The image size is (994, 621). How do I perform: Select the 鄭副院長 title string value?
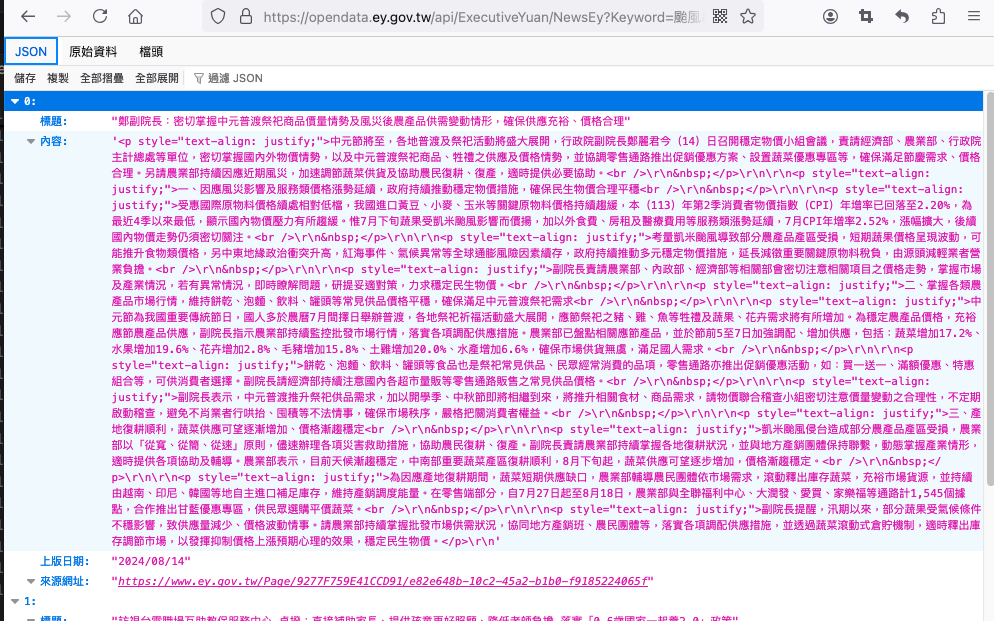(371, 121)
